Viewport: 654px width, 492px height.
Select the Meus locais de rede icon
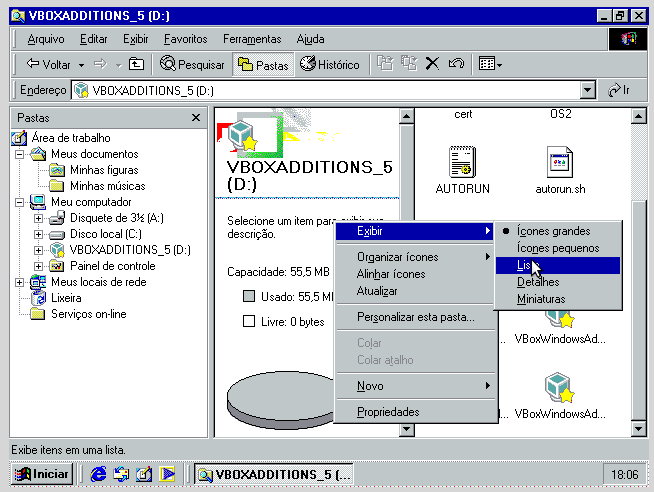pyautogui.click(x=38, y=282)
